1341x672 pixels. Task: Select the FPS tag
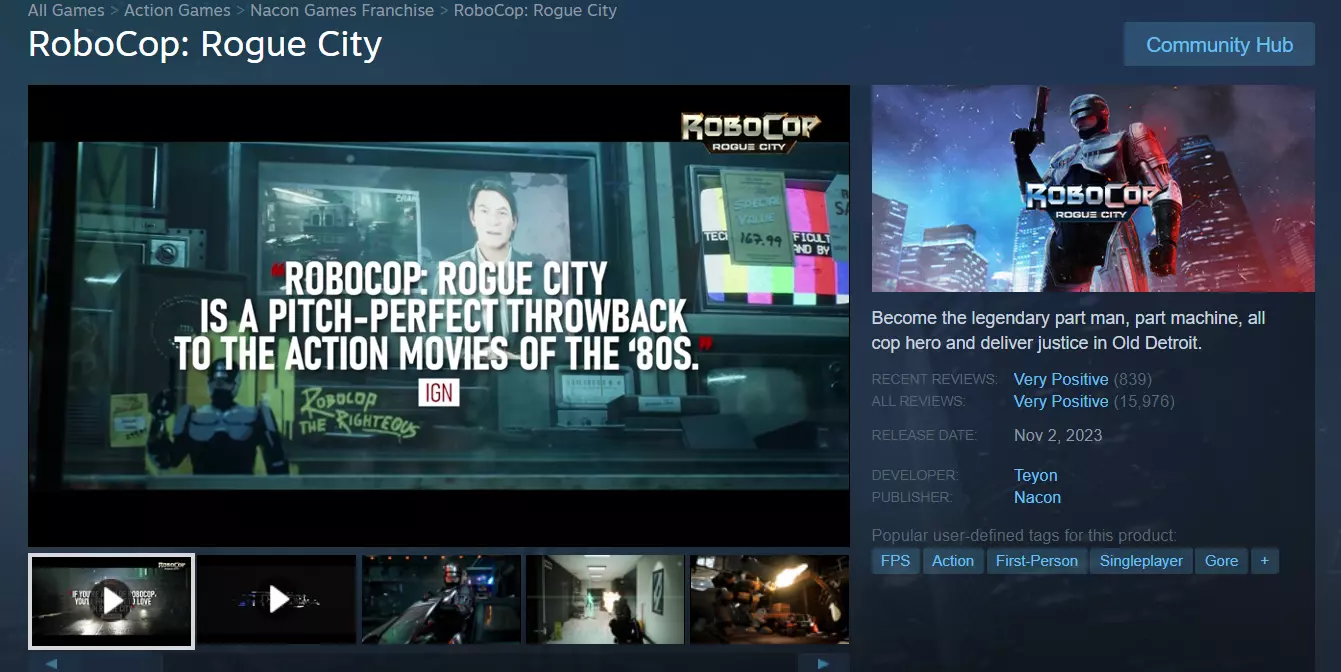(895, 561)
